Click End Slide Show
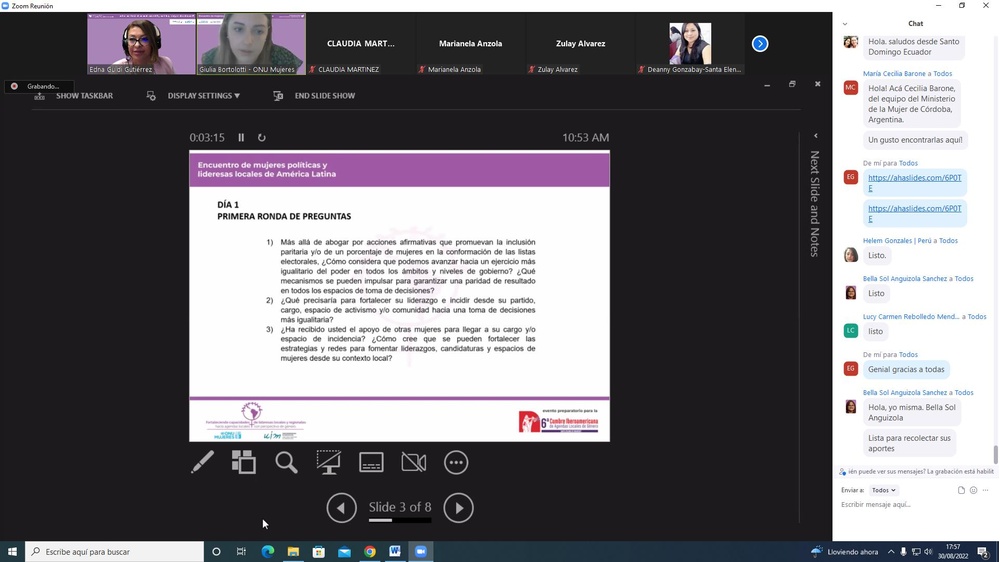Screen dimensions: 1000x562 click(x=324, y=96)
